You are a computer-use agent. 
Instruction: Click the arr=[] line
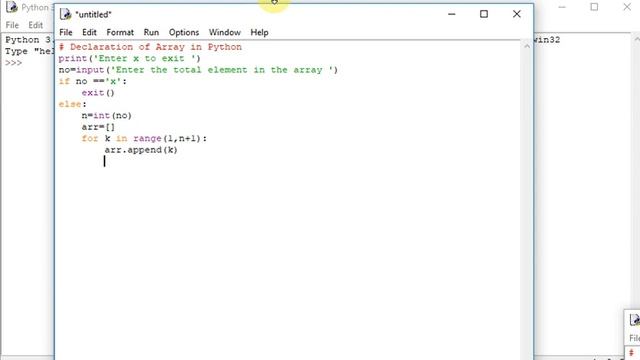click(98, 127)
